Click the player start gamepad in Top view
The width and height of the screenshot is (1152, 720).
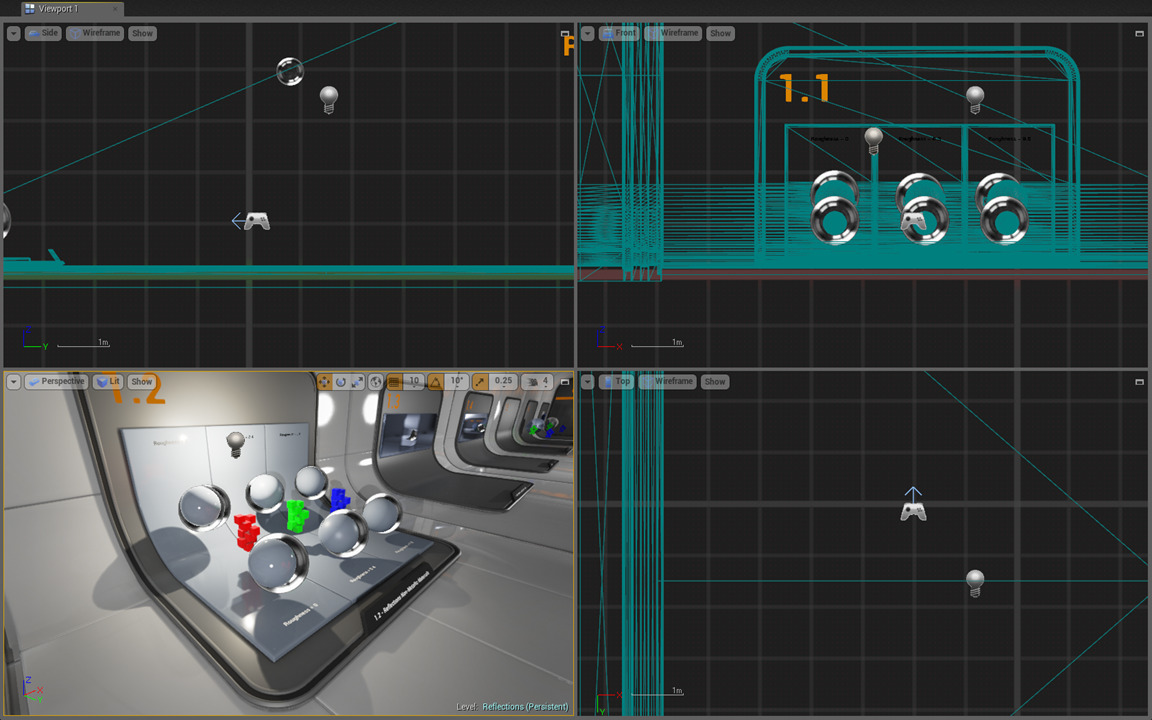(913, 511)
